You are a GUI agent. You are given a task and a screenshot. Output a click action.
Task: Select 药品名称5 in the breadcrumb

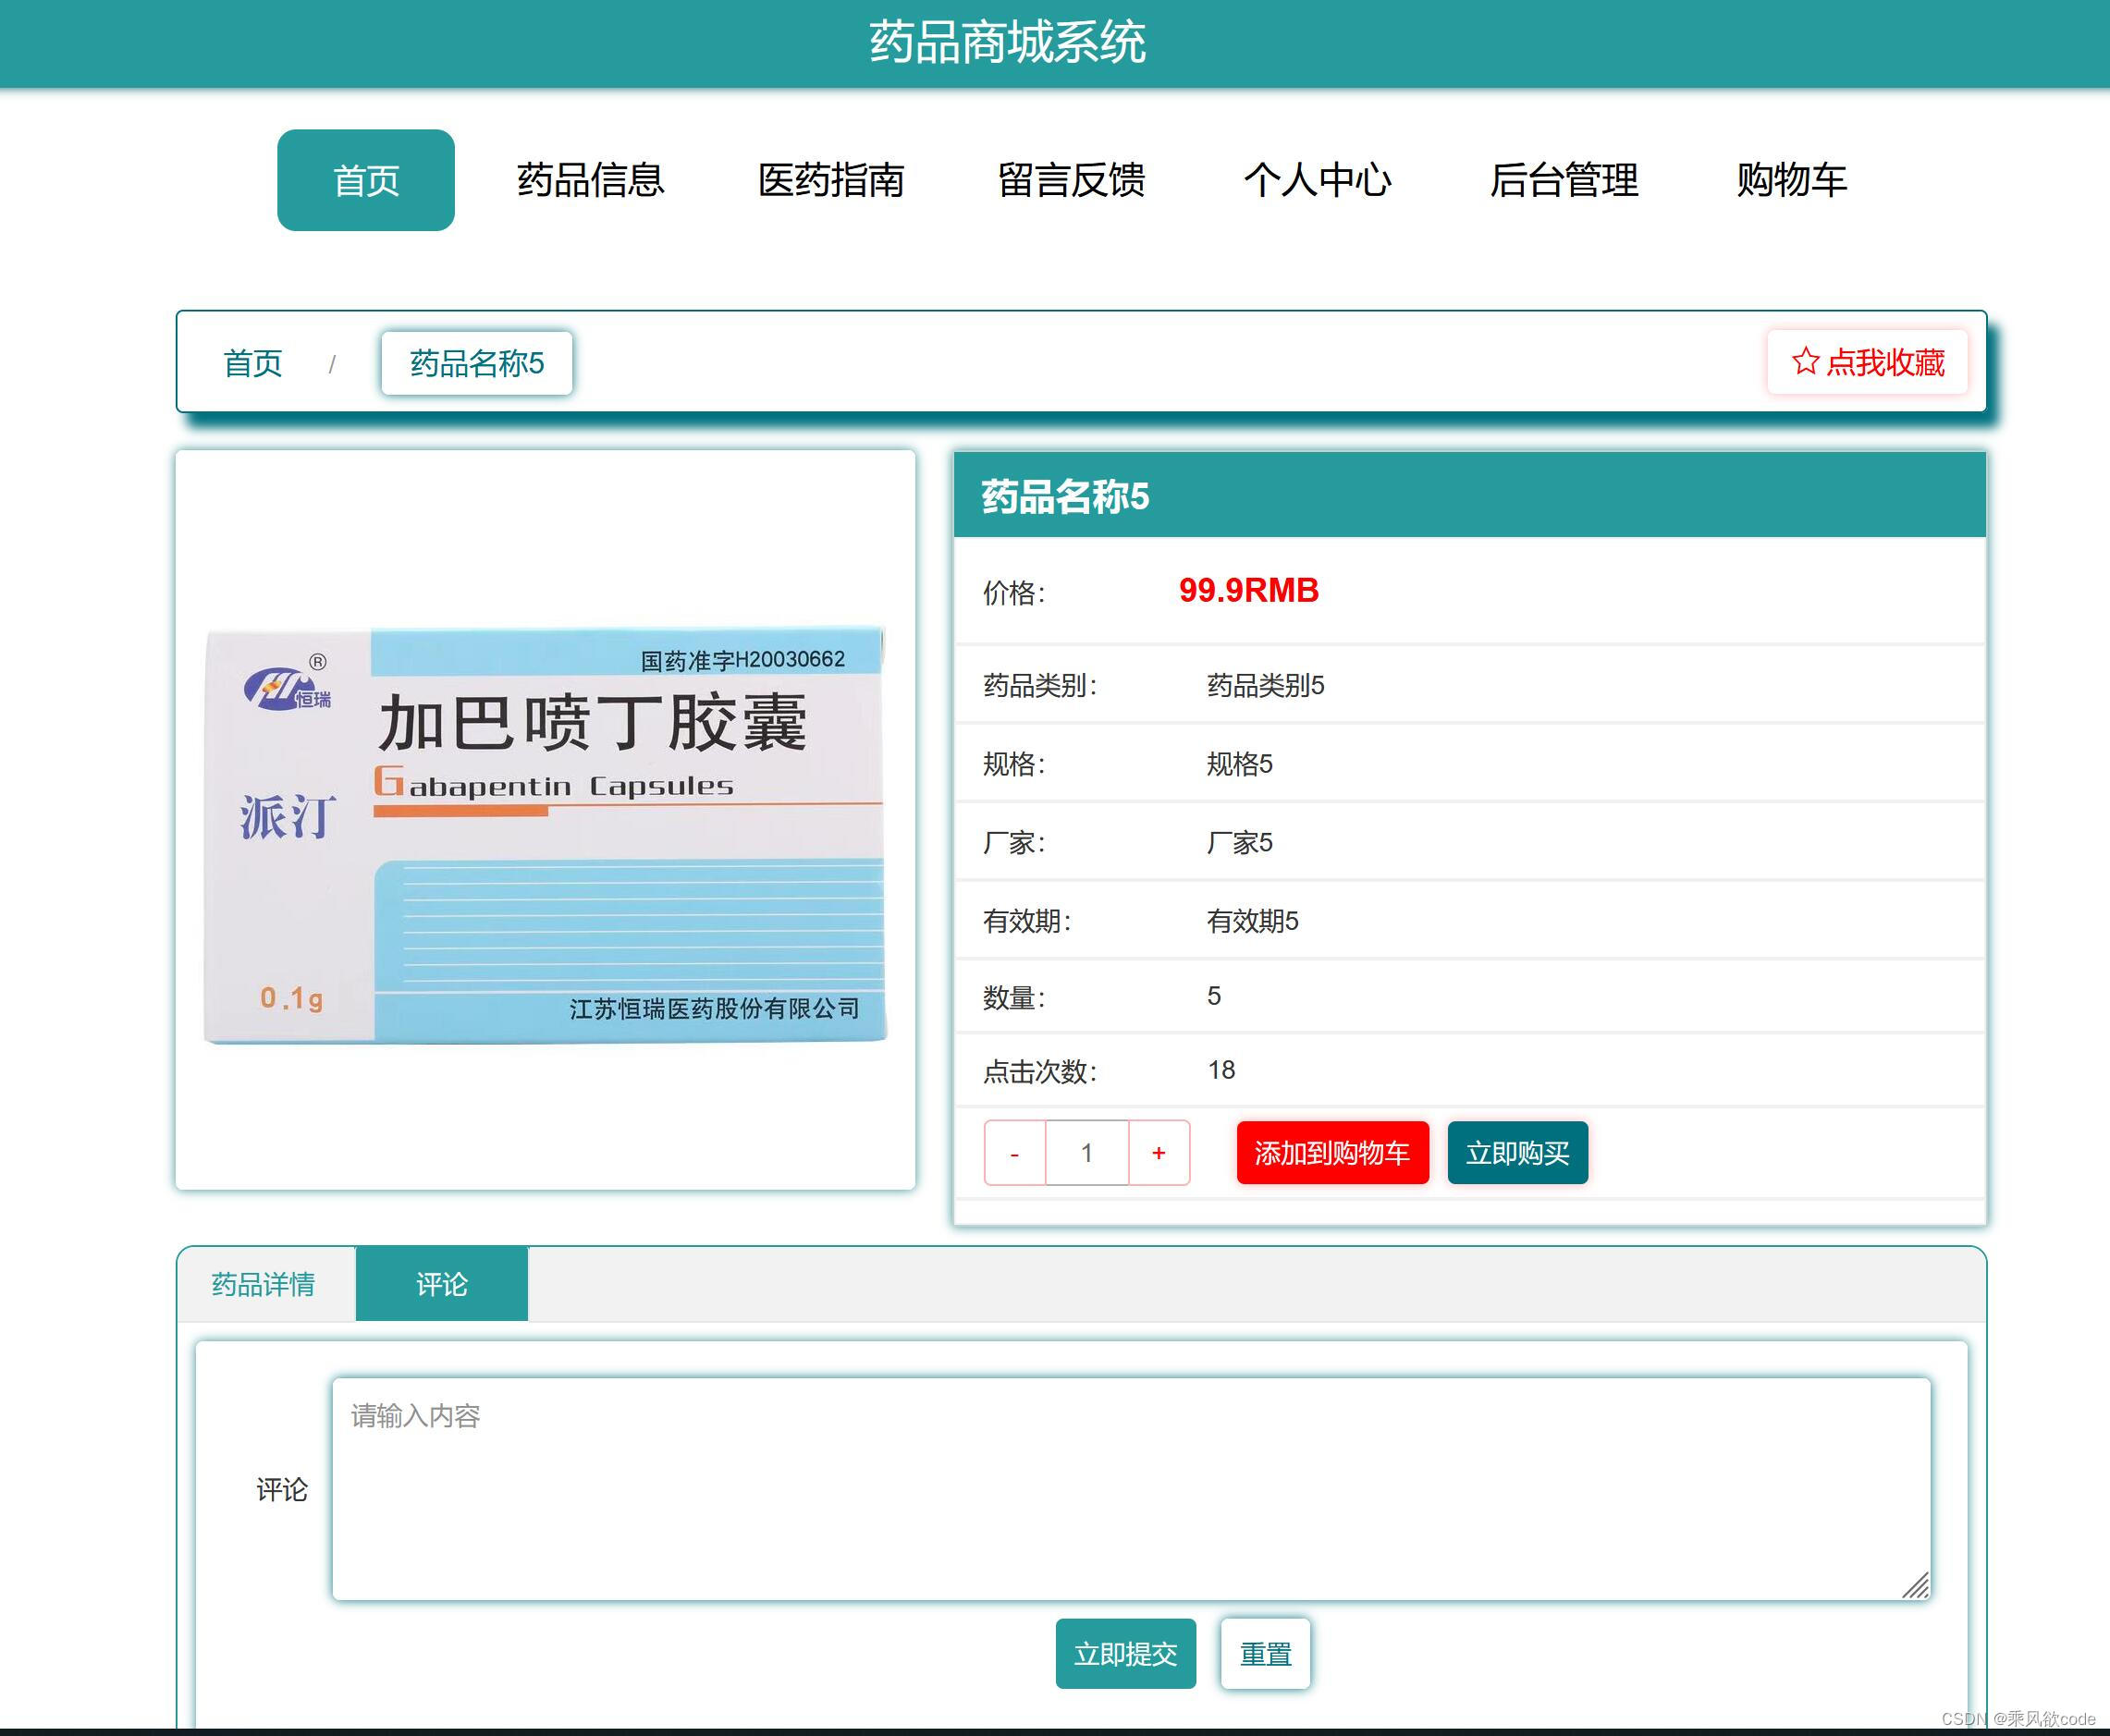tap(476, 363)
